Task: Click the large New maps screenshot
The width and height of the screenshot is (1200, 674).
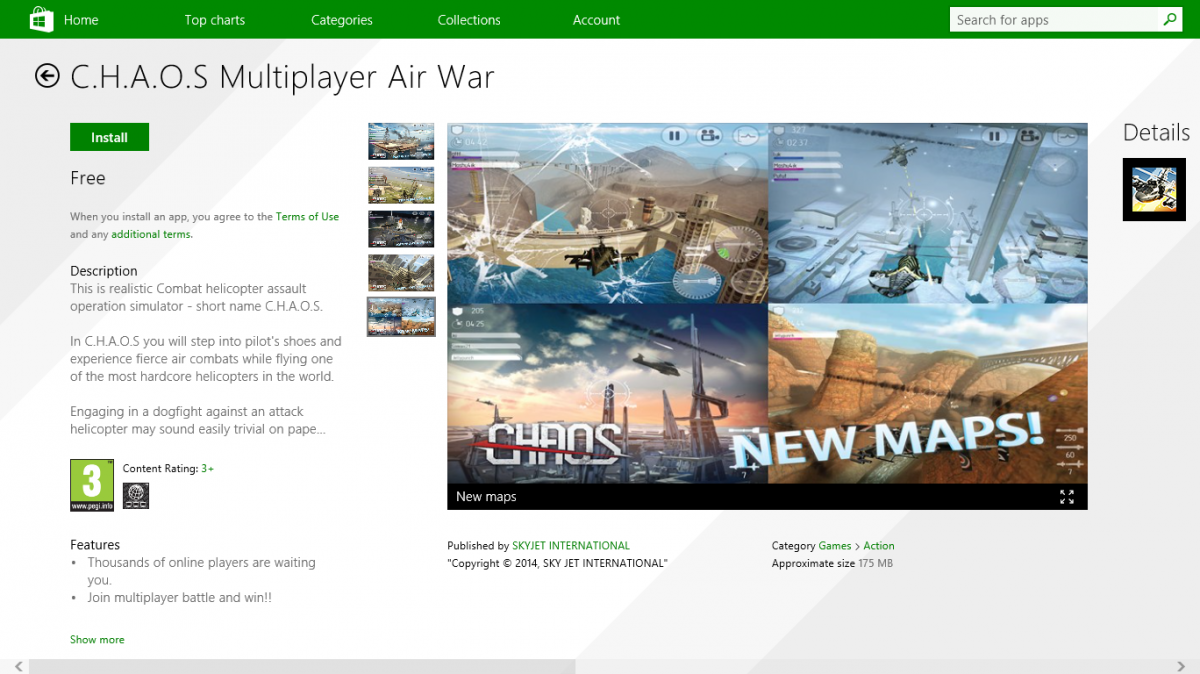Action: [x=767, y=303]
